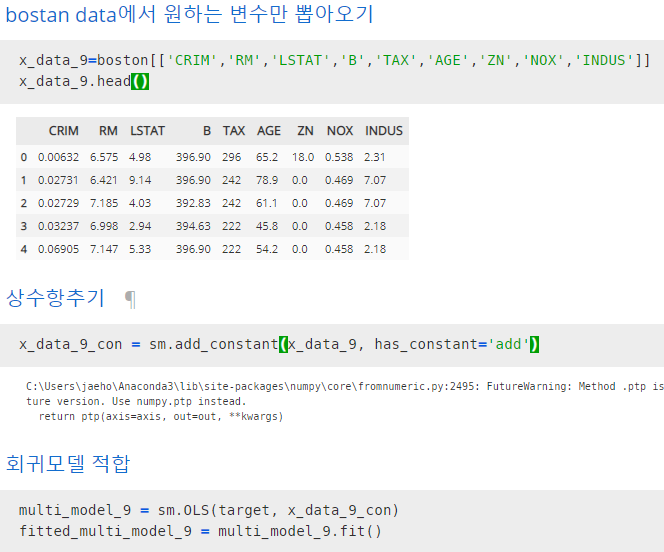The image size is (664, 552).
Task: Click the B column header
Action: [207, 131]
